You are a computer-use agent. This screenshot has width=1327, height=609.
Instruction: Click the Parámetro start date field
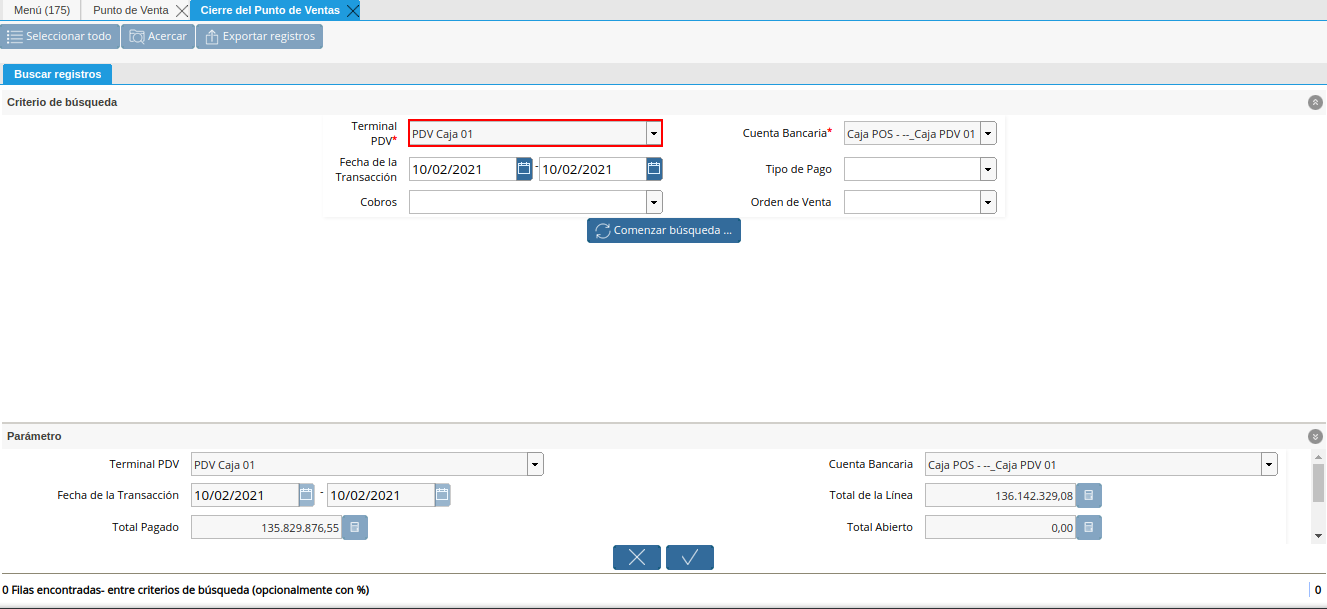coord(245,495)
